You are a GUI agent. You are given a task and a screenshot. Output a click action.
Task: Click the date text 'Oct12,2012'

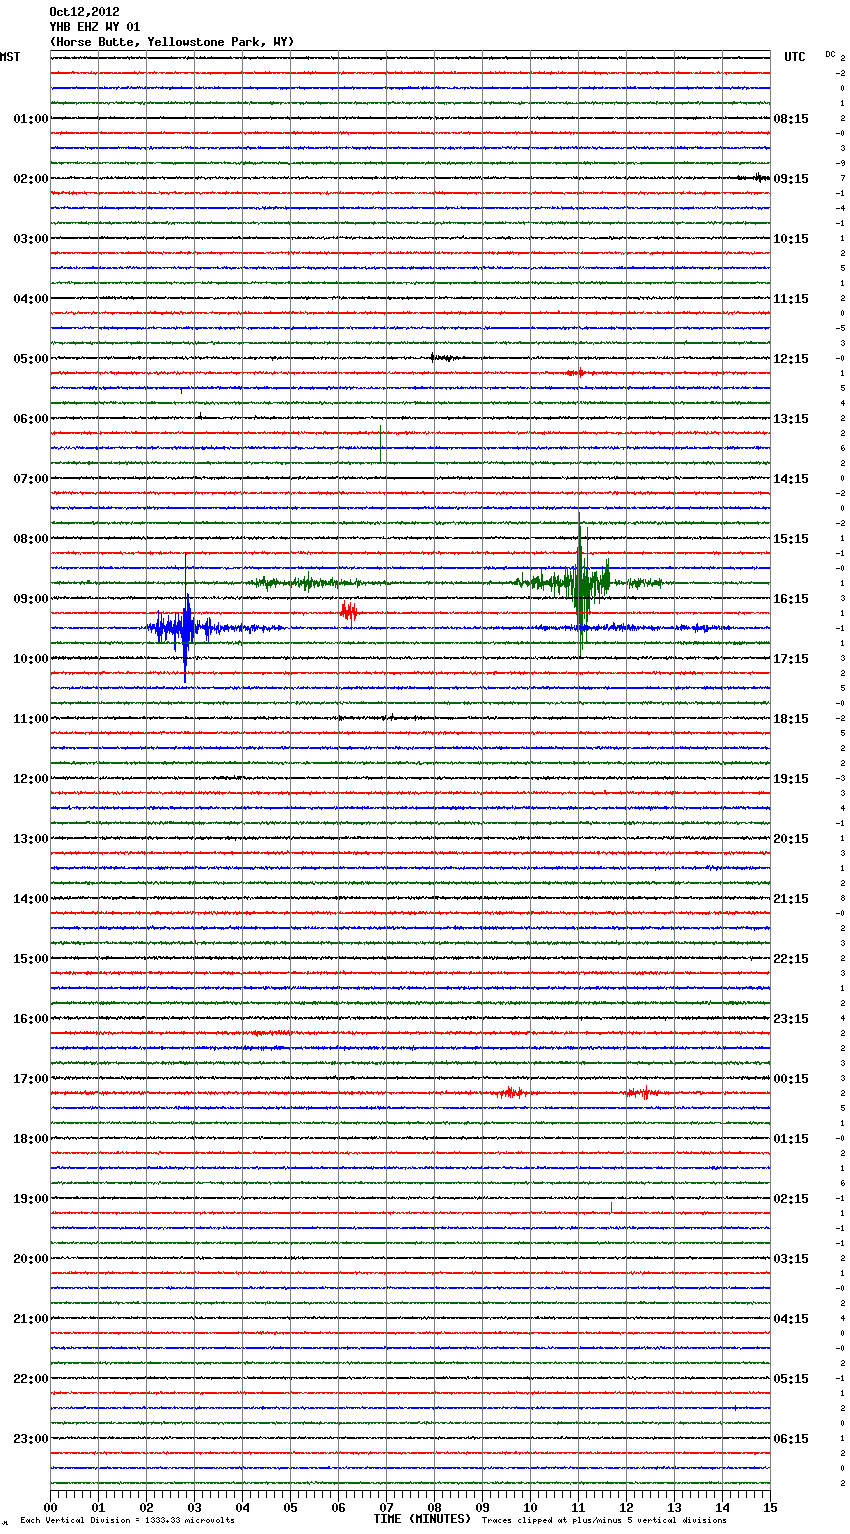tap(84, 12)
